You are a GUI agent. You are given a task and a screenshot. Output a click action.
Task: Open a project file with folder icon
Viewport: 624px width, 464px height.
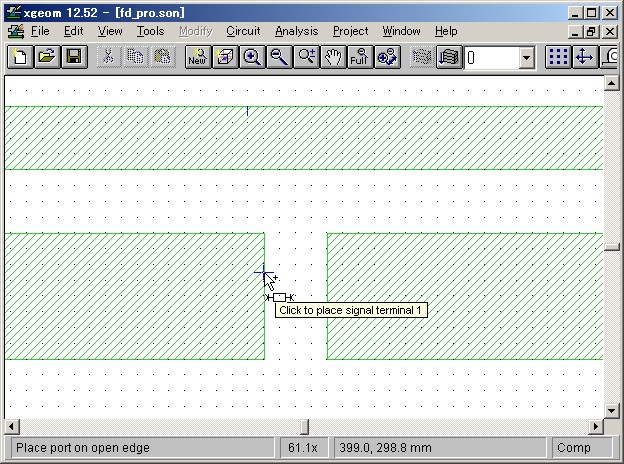coord(47,57)
